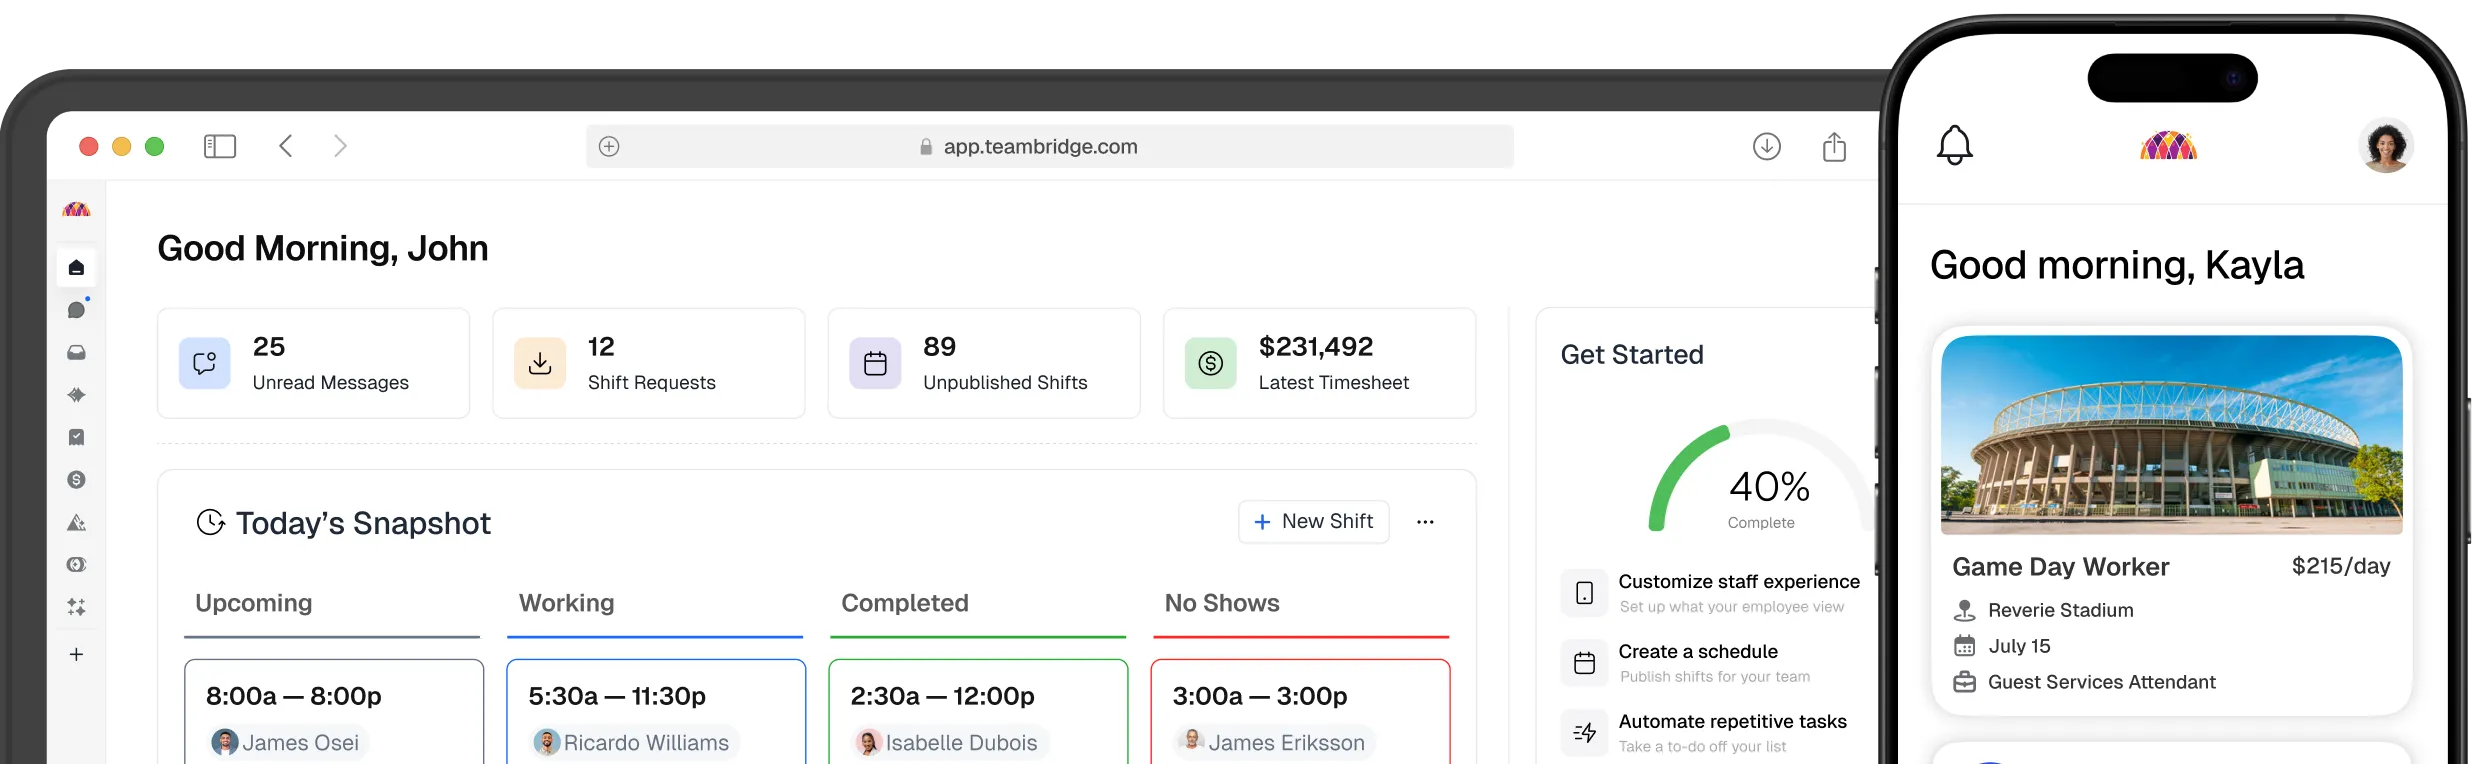Open Automate repetitive tasks link

click(x=1732, y=722)
